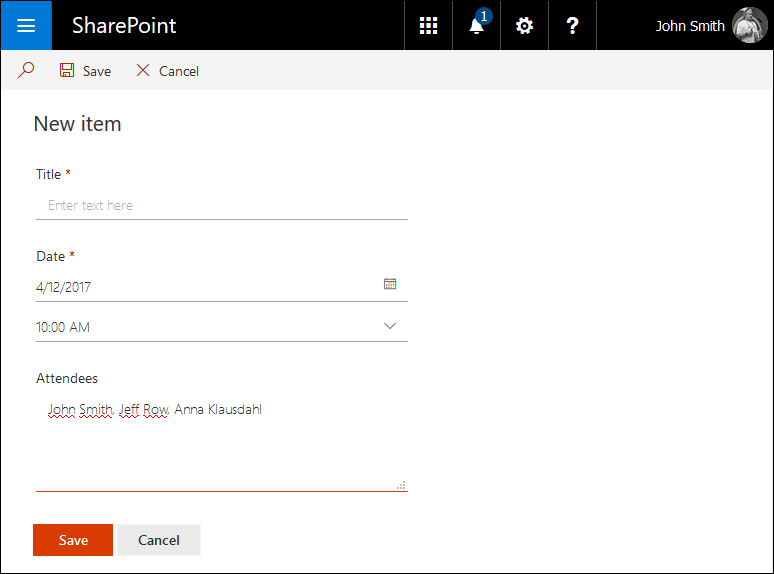The height and width of the screenshot is (574, 774).
Task: Open the app launcher grid
Action: point(428,25)
